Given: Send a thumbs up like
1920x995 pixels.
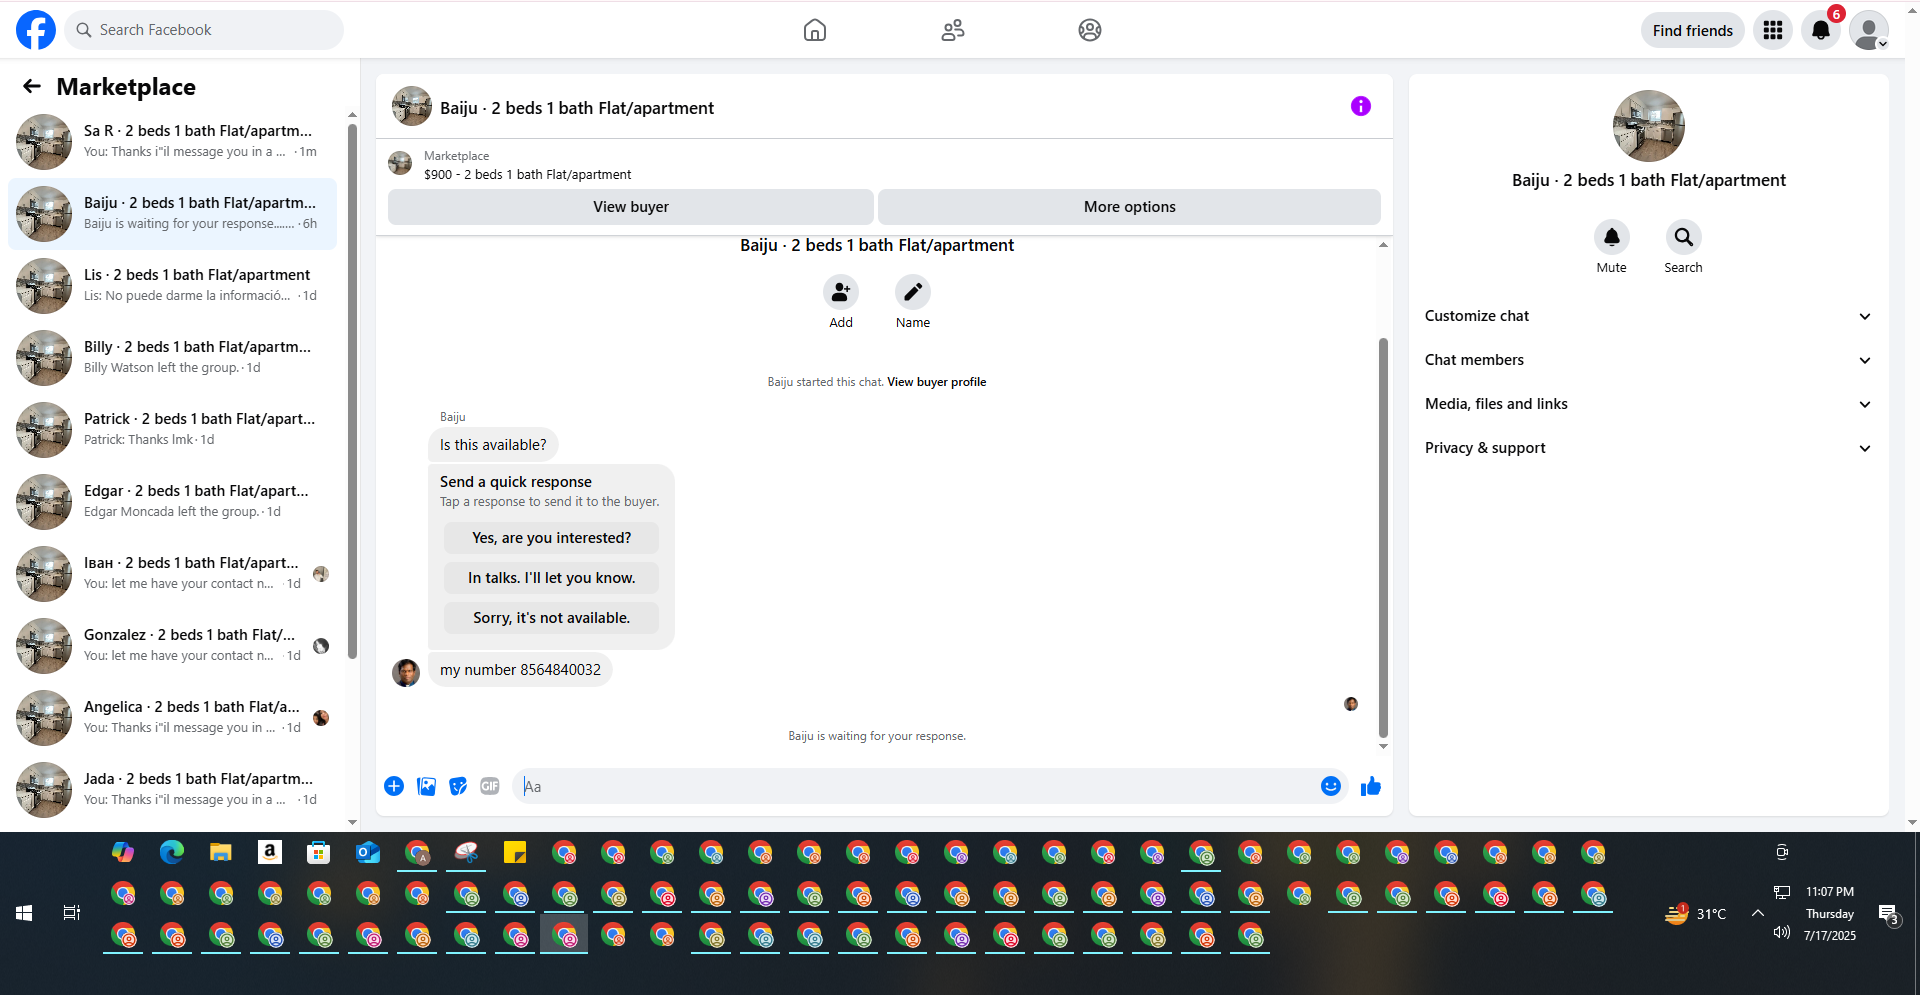Looking at the screenshot, I should pos(1371,786).
